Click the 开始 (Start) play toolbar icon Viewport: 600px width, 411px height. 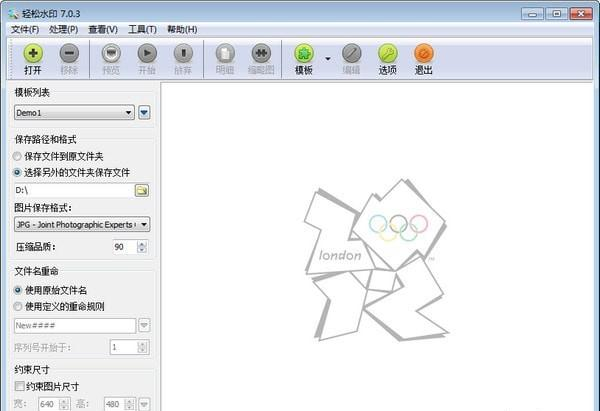[x=147, y=54]
